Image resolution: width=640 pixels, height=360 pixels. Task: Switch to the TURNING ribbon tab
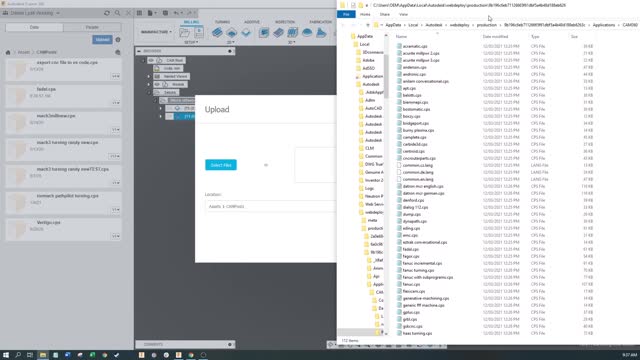click(222, 22)
